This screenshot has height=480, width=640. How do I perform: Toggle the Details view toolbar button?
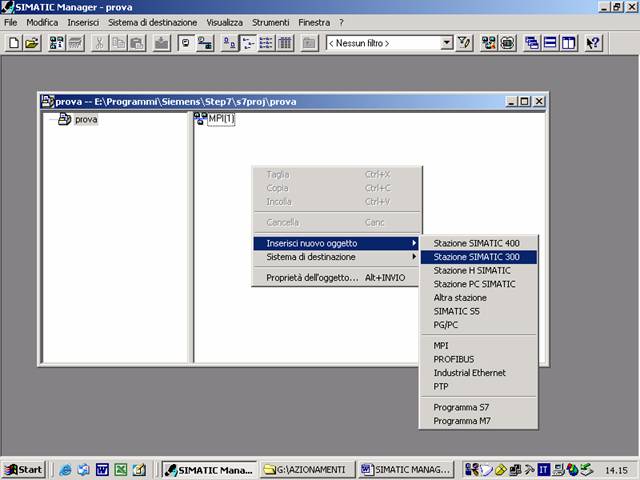(x=285, y=43)
